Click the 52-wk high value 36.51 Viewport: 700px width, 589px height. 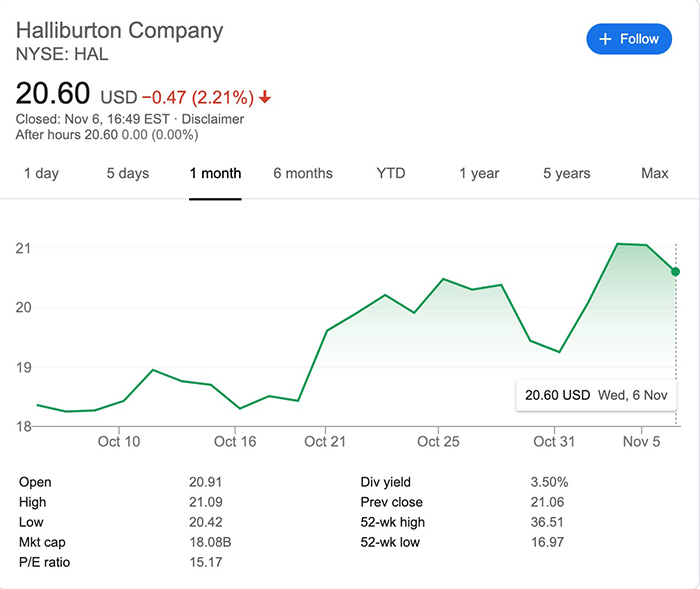tap(548, 522)
